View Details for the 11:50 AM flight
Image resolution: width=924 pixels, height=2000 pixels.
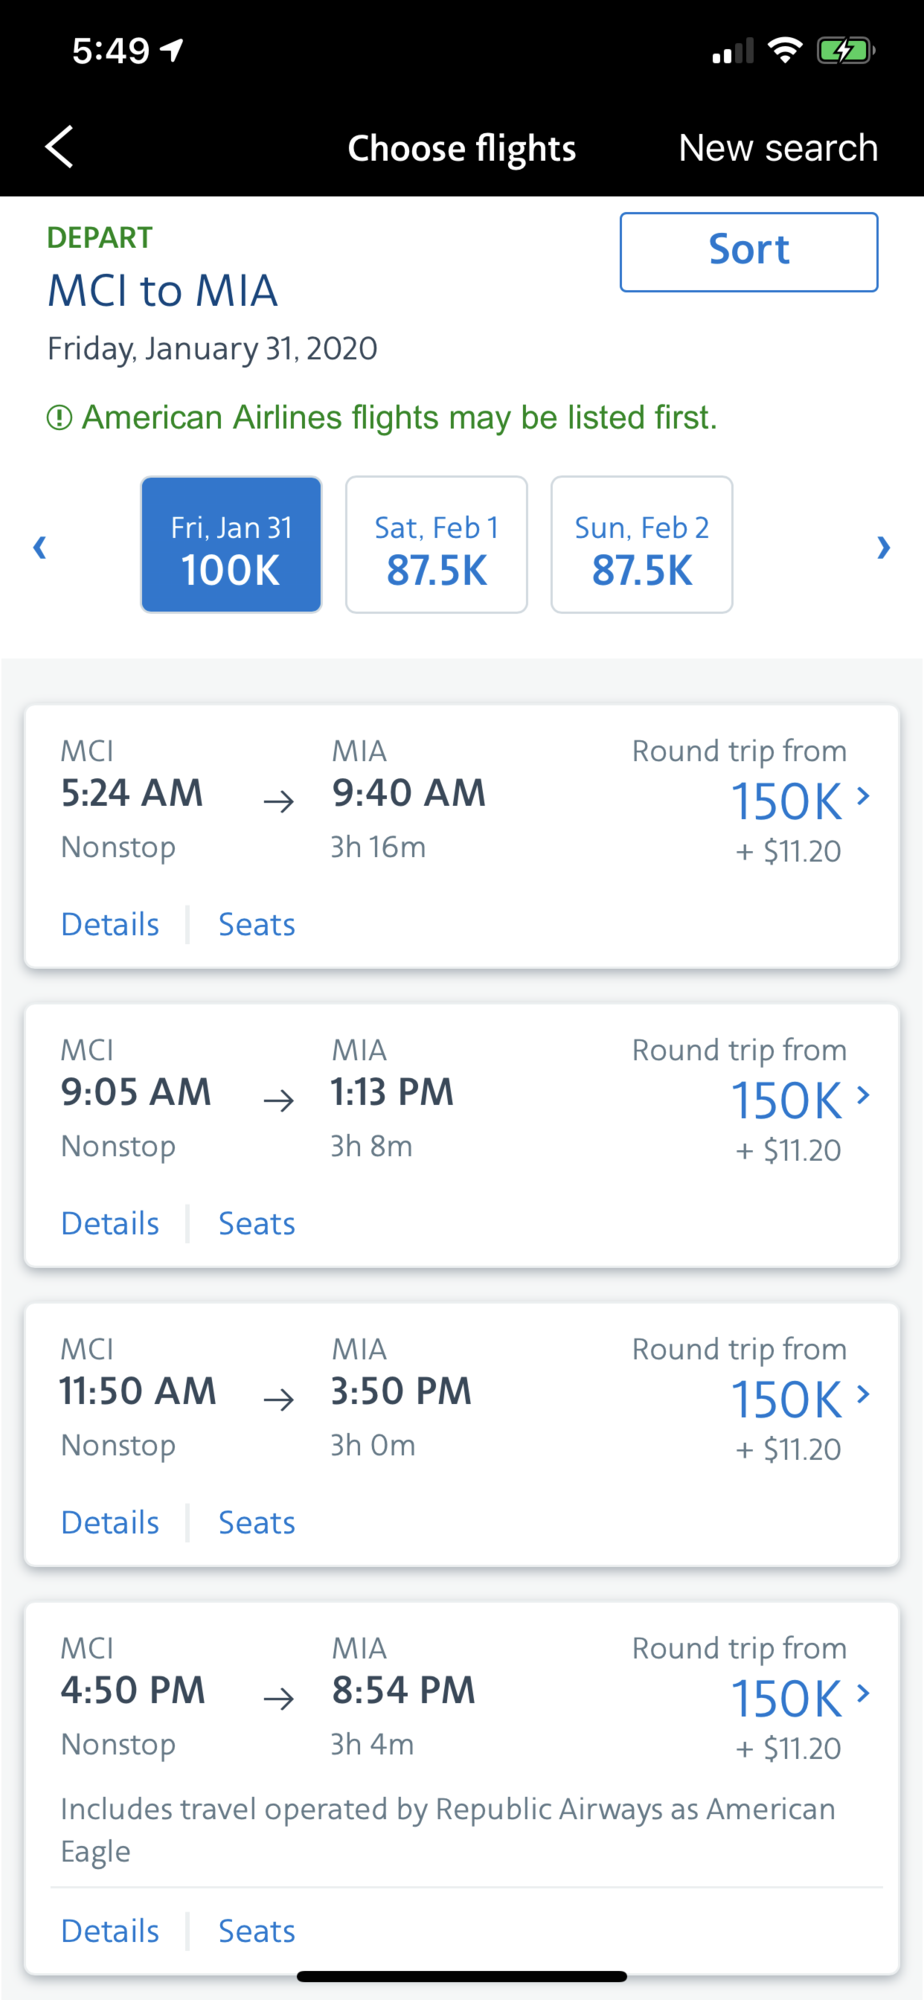[x=110, y=1522]
